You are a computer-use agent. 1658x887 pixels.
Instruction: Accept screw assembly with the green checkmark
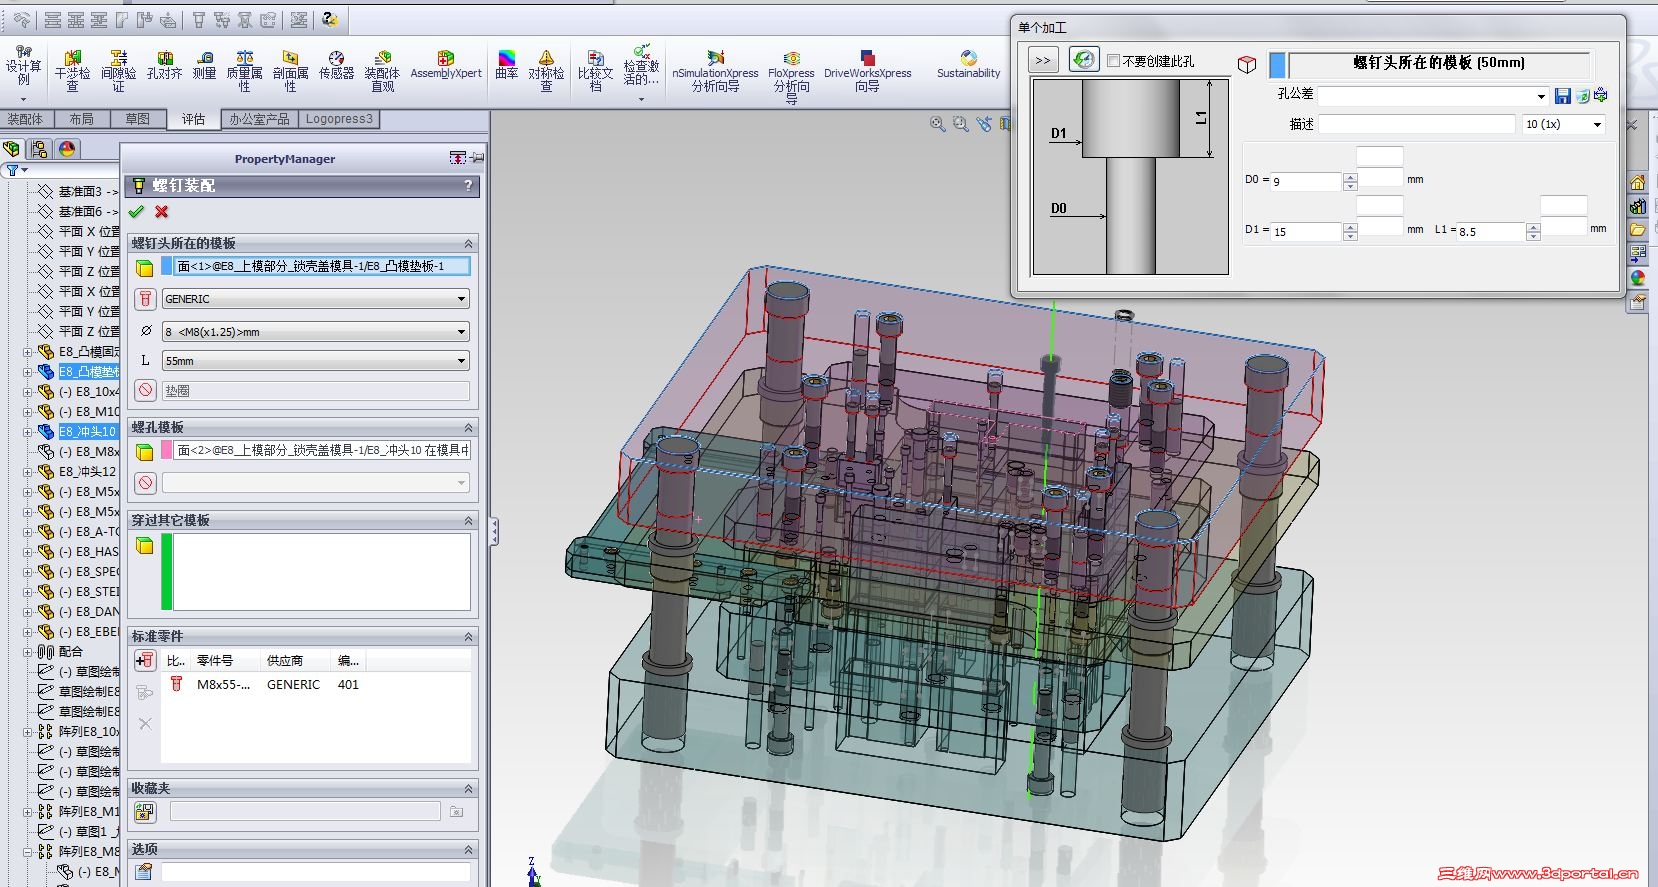136,212
